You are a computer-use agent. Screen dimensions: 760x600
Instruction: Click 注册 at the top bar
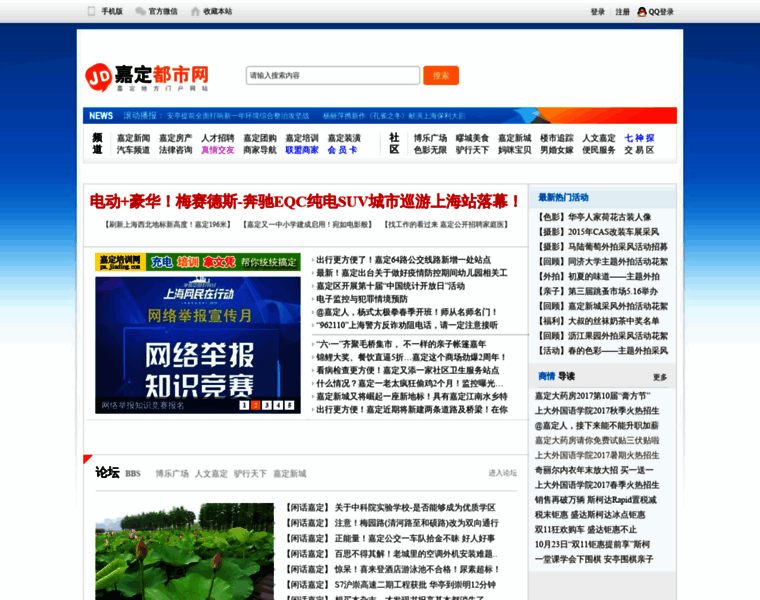622,12
